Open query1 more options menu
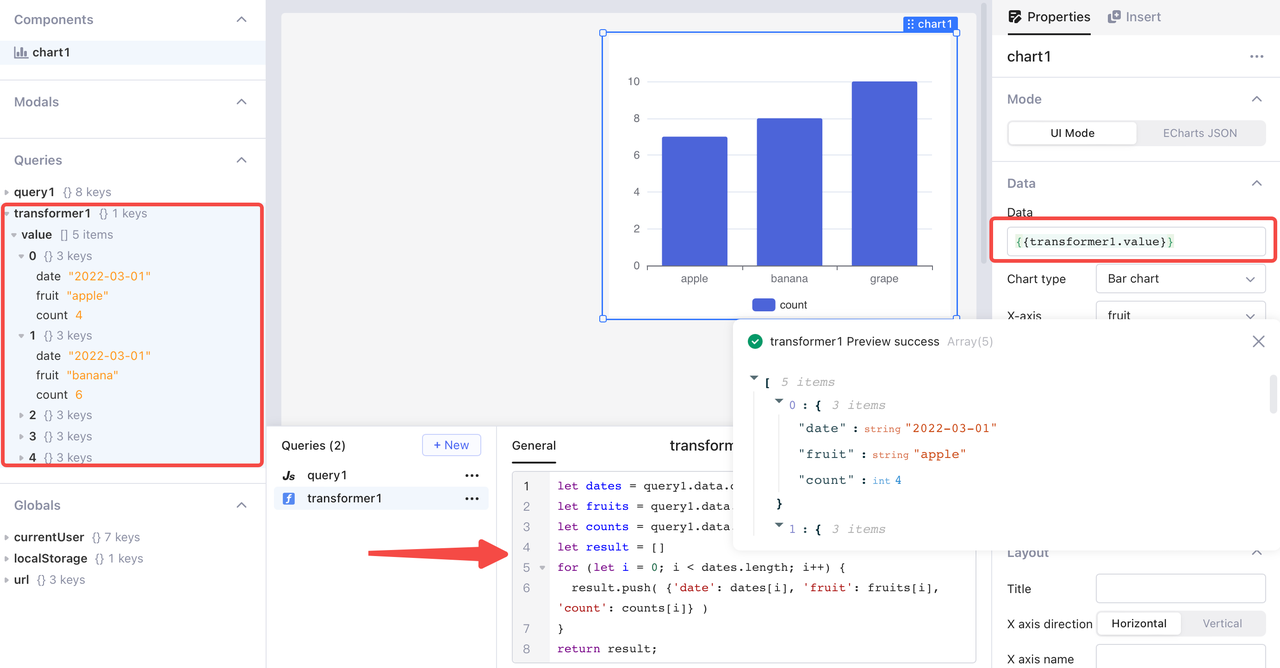The image size is (1280, 668). [472, 476]
